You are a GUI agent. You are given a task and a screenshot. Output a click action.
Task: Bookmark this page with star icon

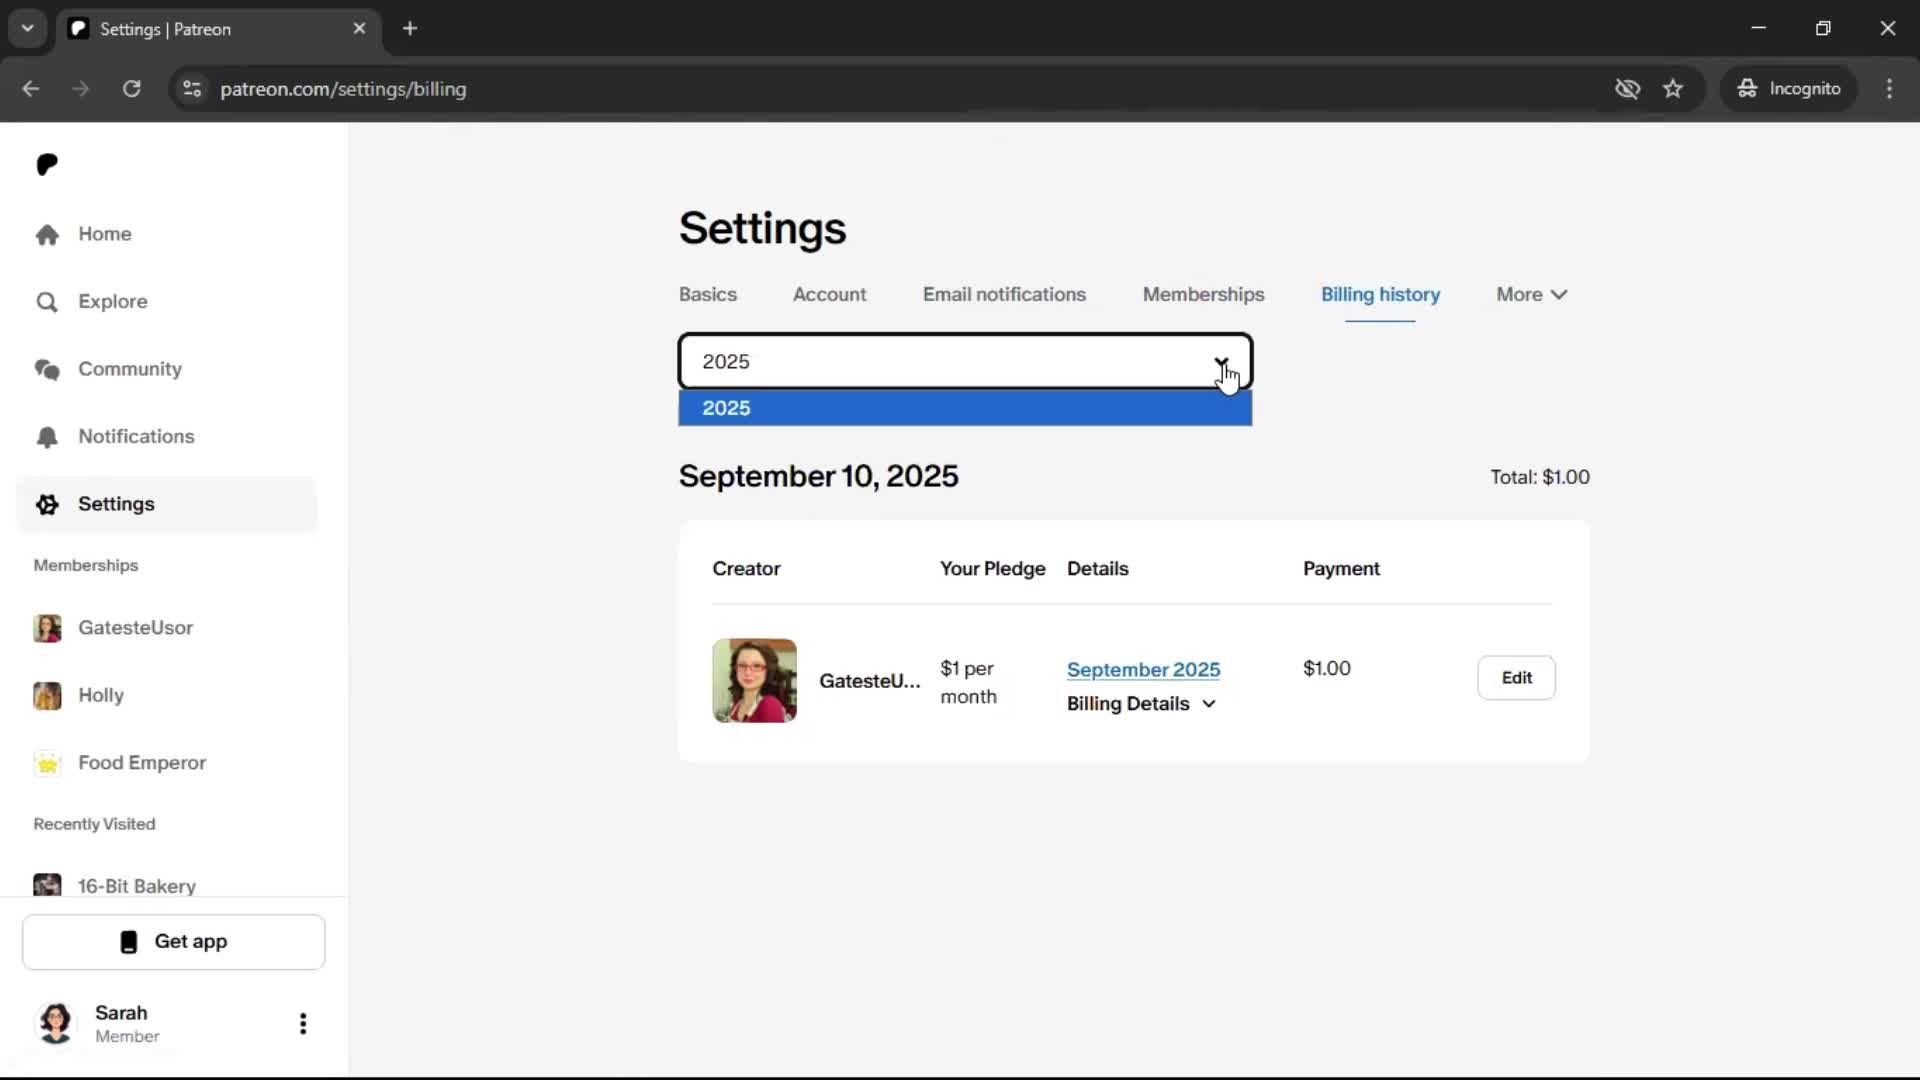(1673, 89)
